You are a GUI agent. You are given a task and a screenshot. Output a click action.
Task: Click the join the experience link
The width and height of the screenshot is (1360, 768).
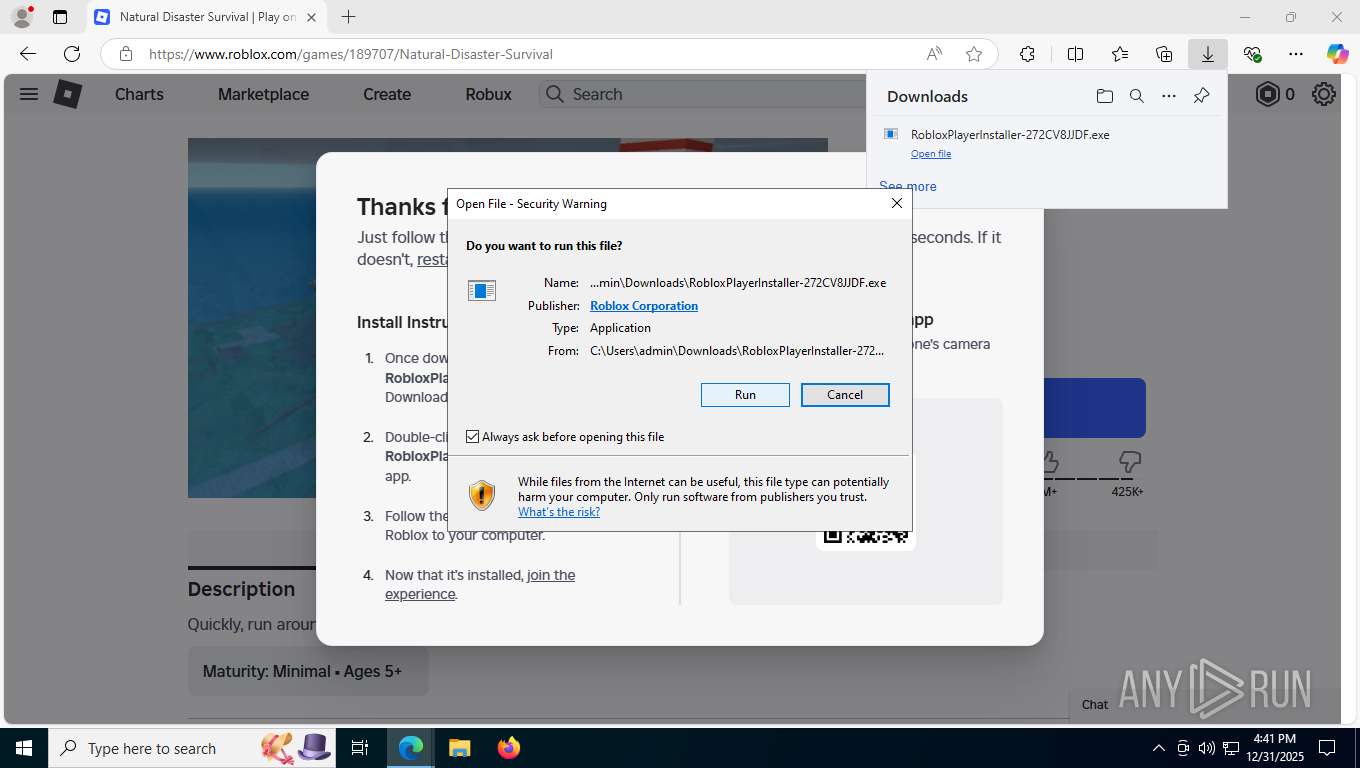point(480,584)
